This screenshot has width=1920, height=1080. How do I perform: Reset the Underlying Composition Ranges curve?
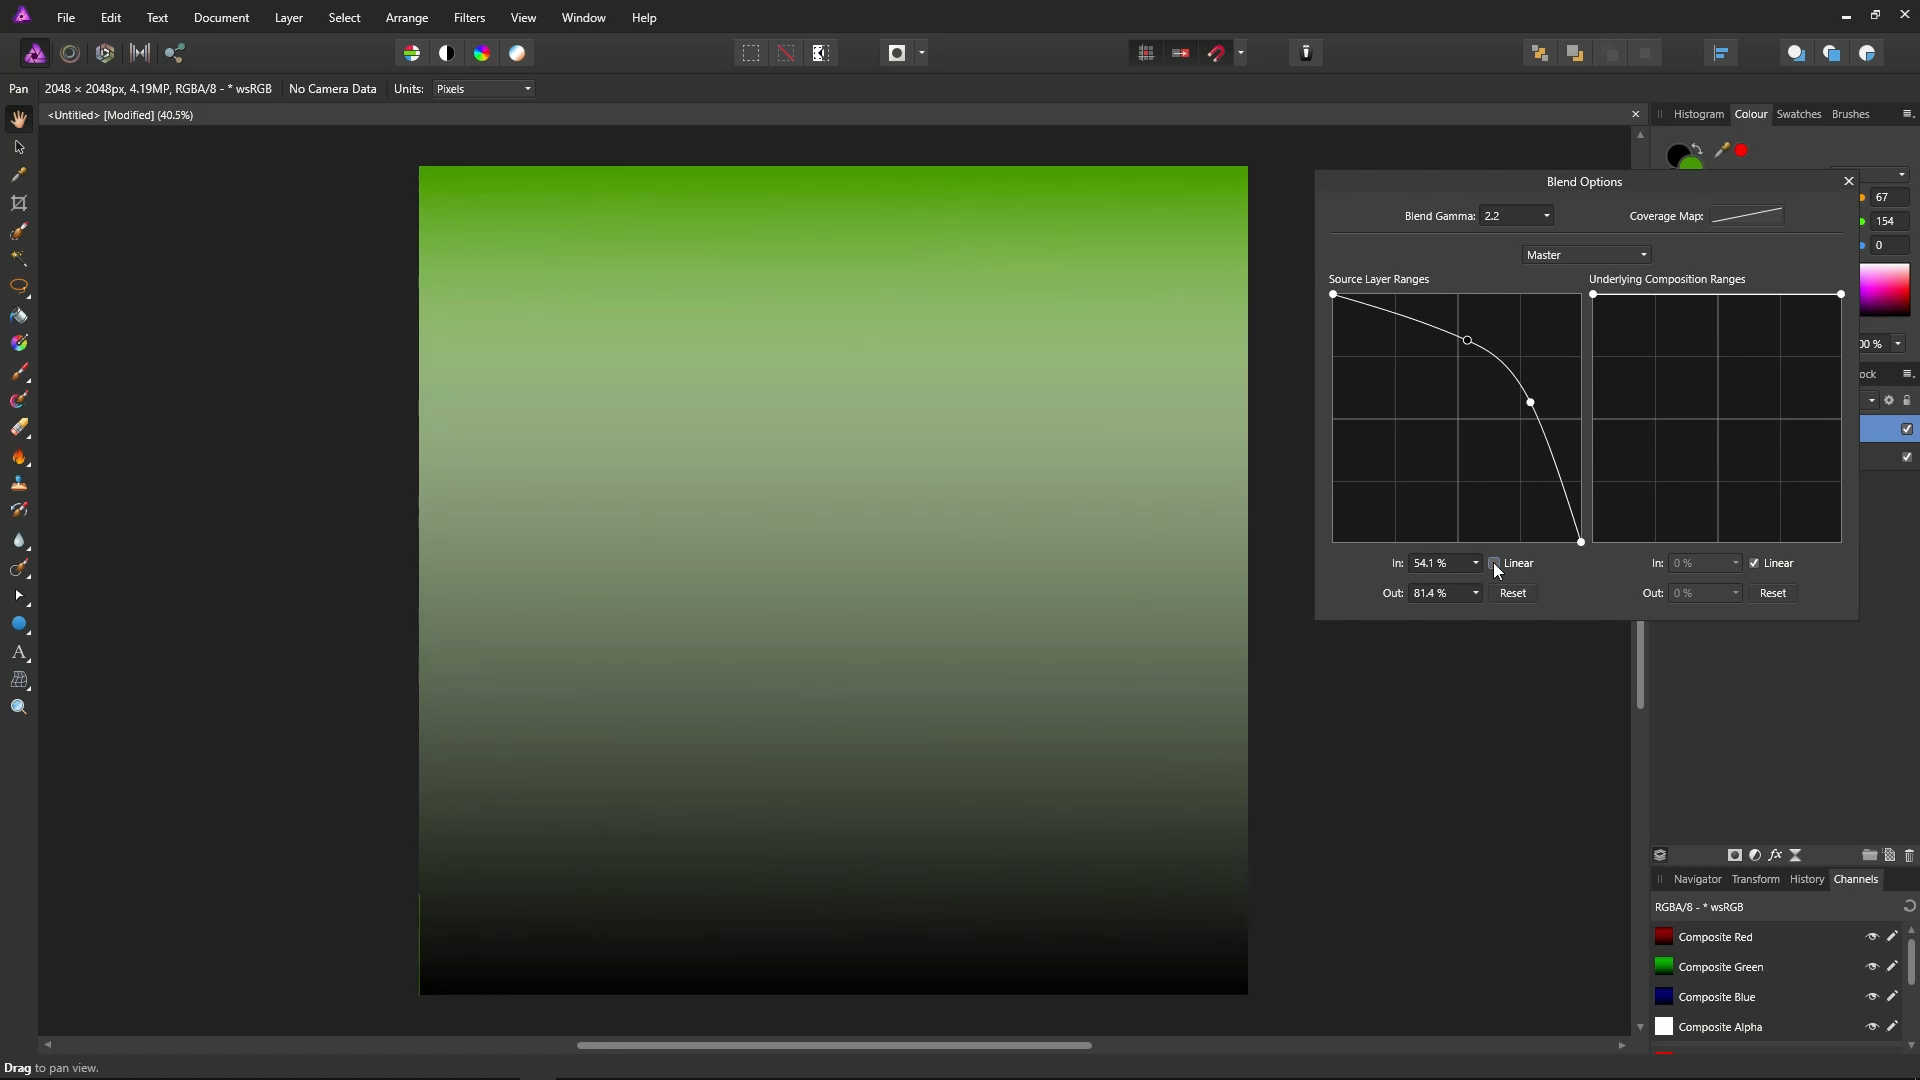(1772, 593)
